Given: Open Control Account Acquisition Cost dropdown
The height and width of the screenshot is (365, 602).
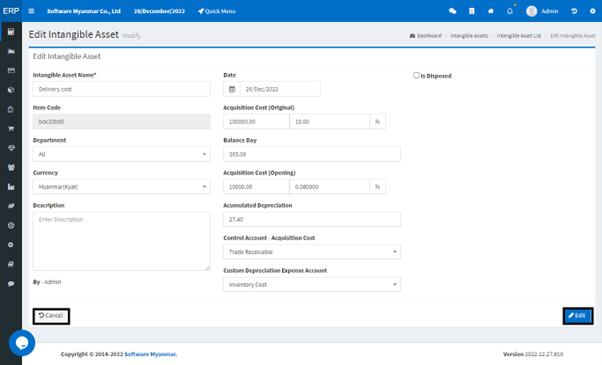Looking at the screenshot, I should (312, 252).
